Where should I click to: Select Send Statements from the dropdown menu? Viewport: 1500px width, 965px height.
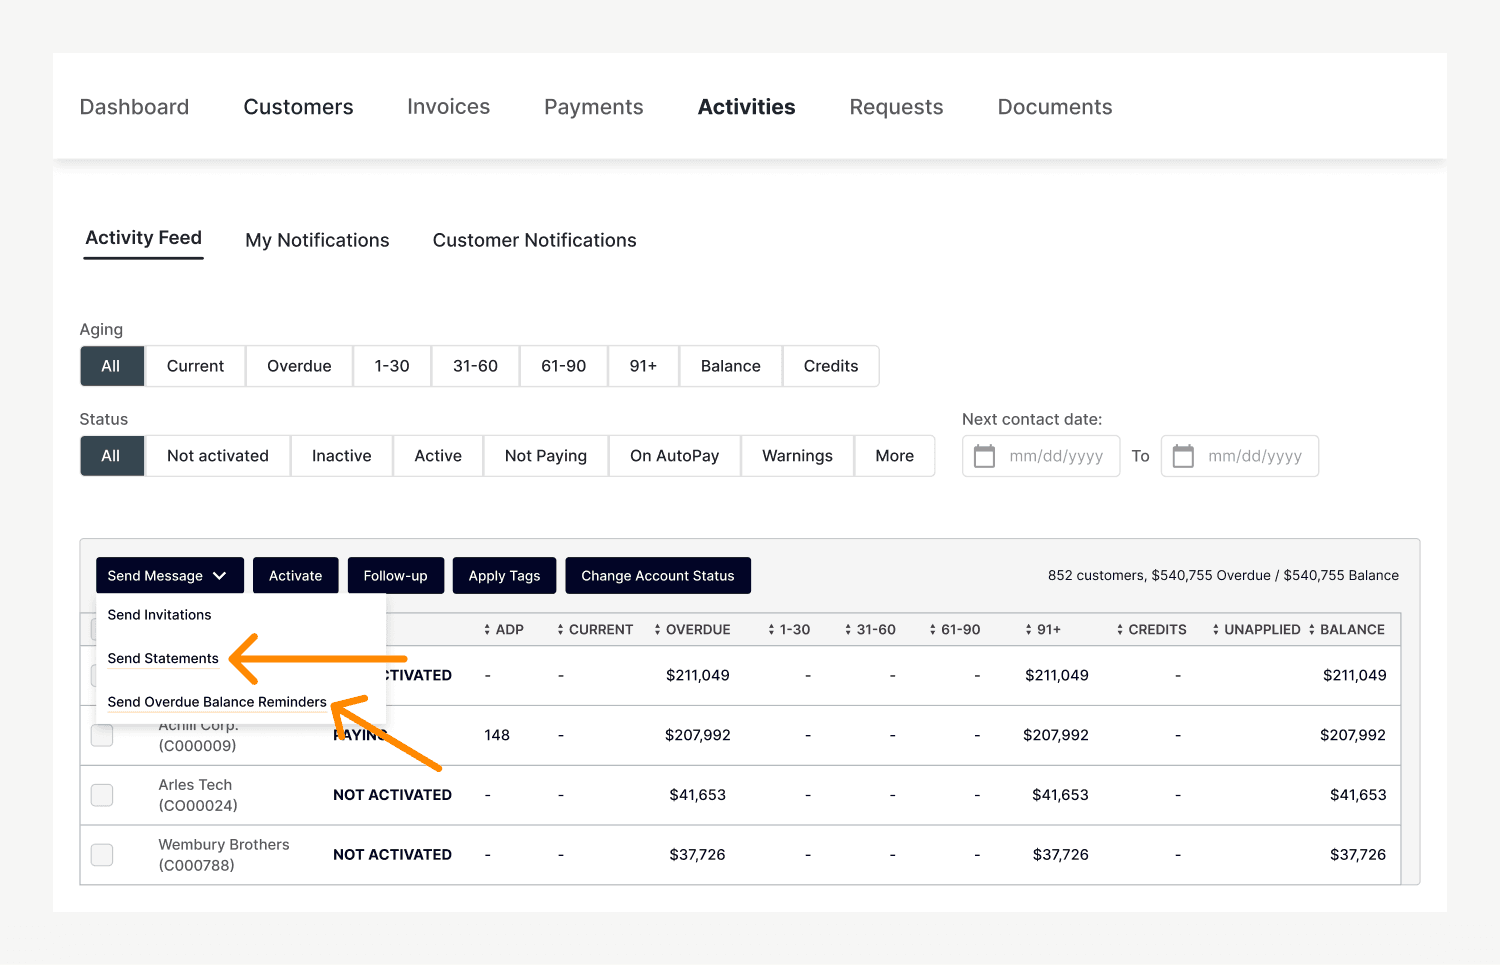tap(163, 658)
